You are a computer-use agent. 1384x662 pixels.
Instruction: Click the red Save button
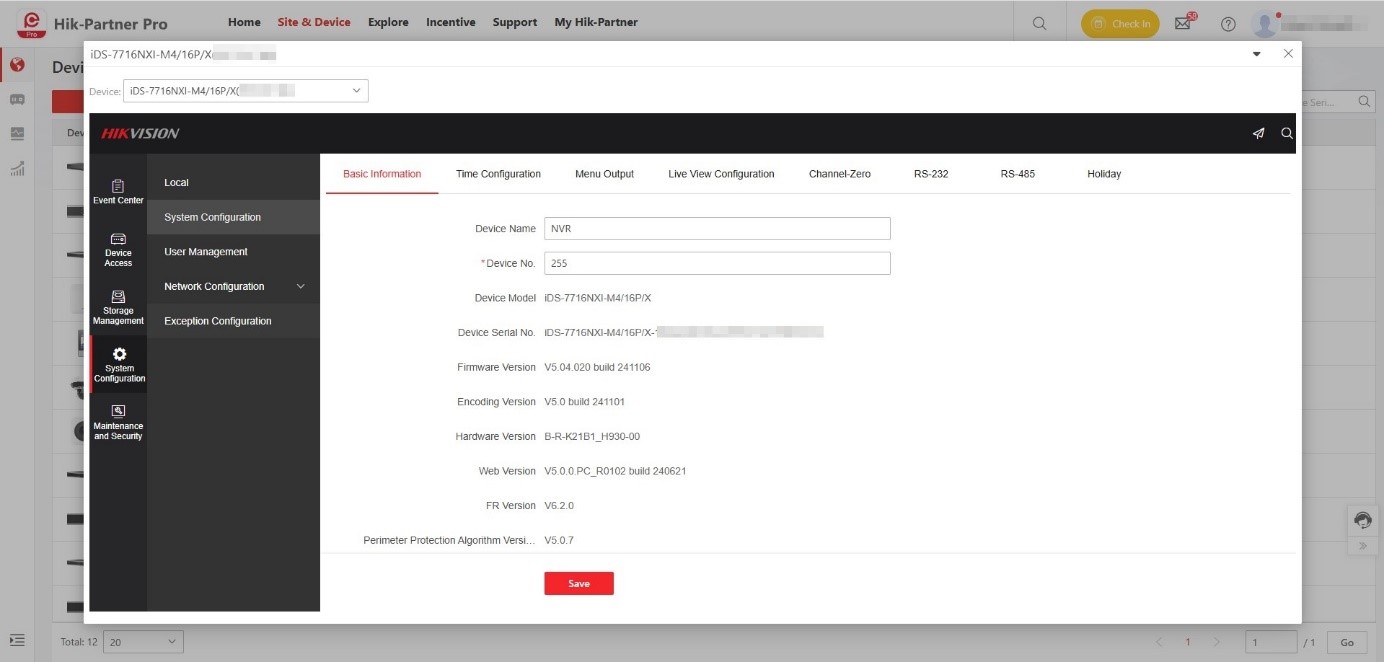pyautogui.click(x=578, y=584)
